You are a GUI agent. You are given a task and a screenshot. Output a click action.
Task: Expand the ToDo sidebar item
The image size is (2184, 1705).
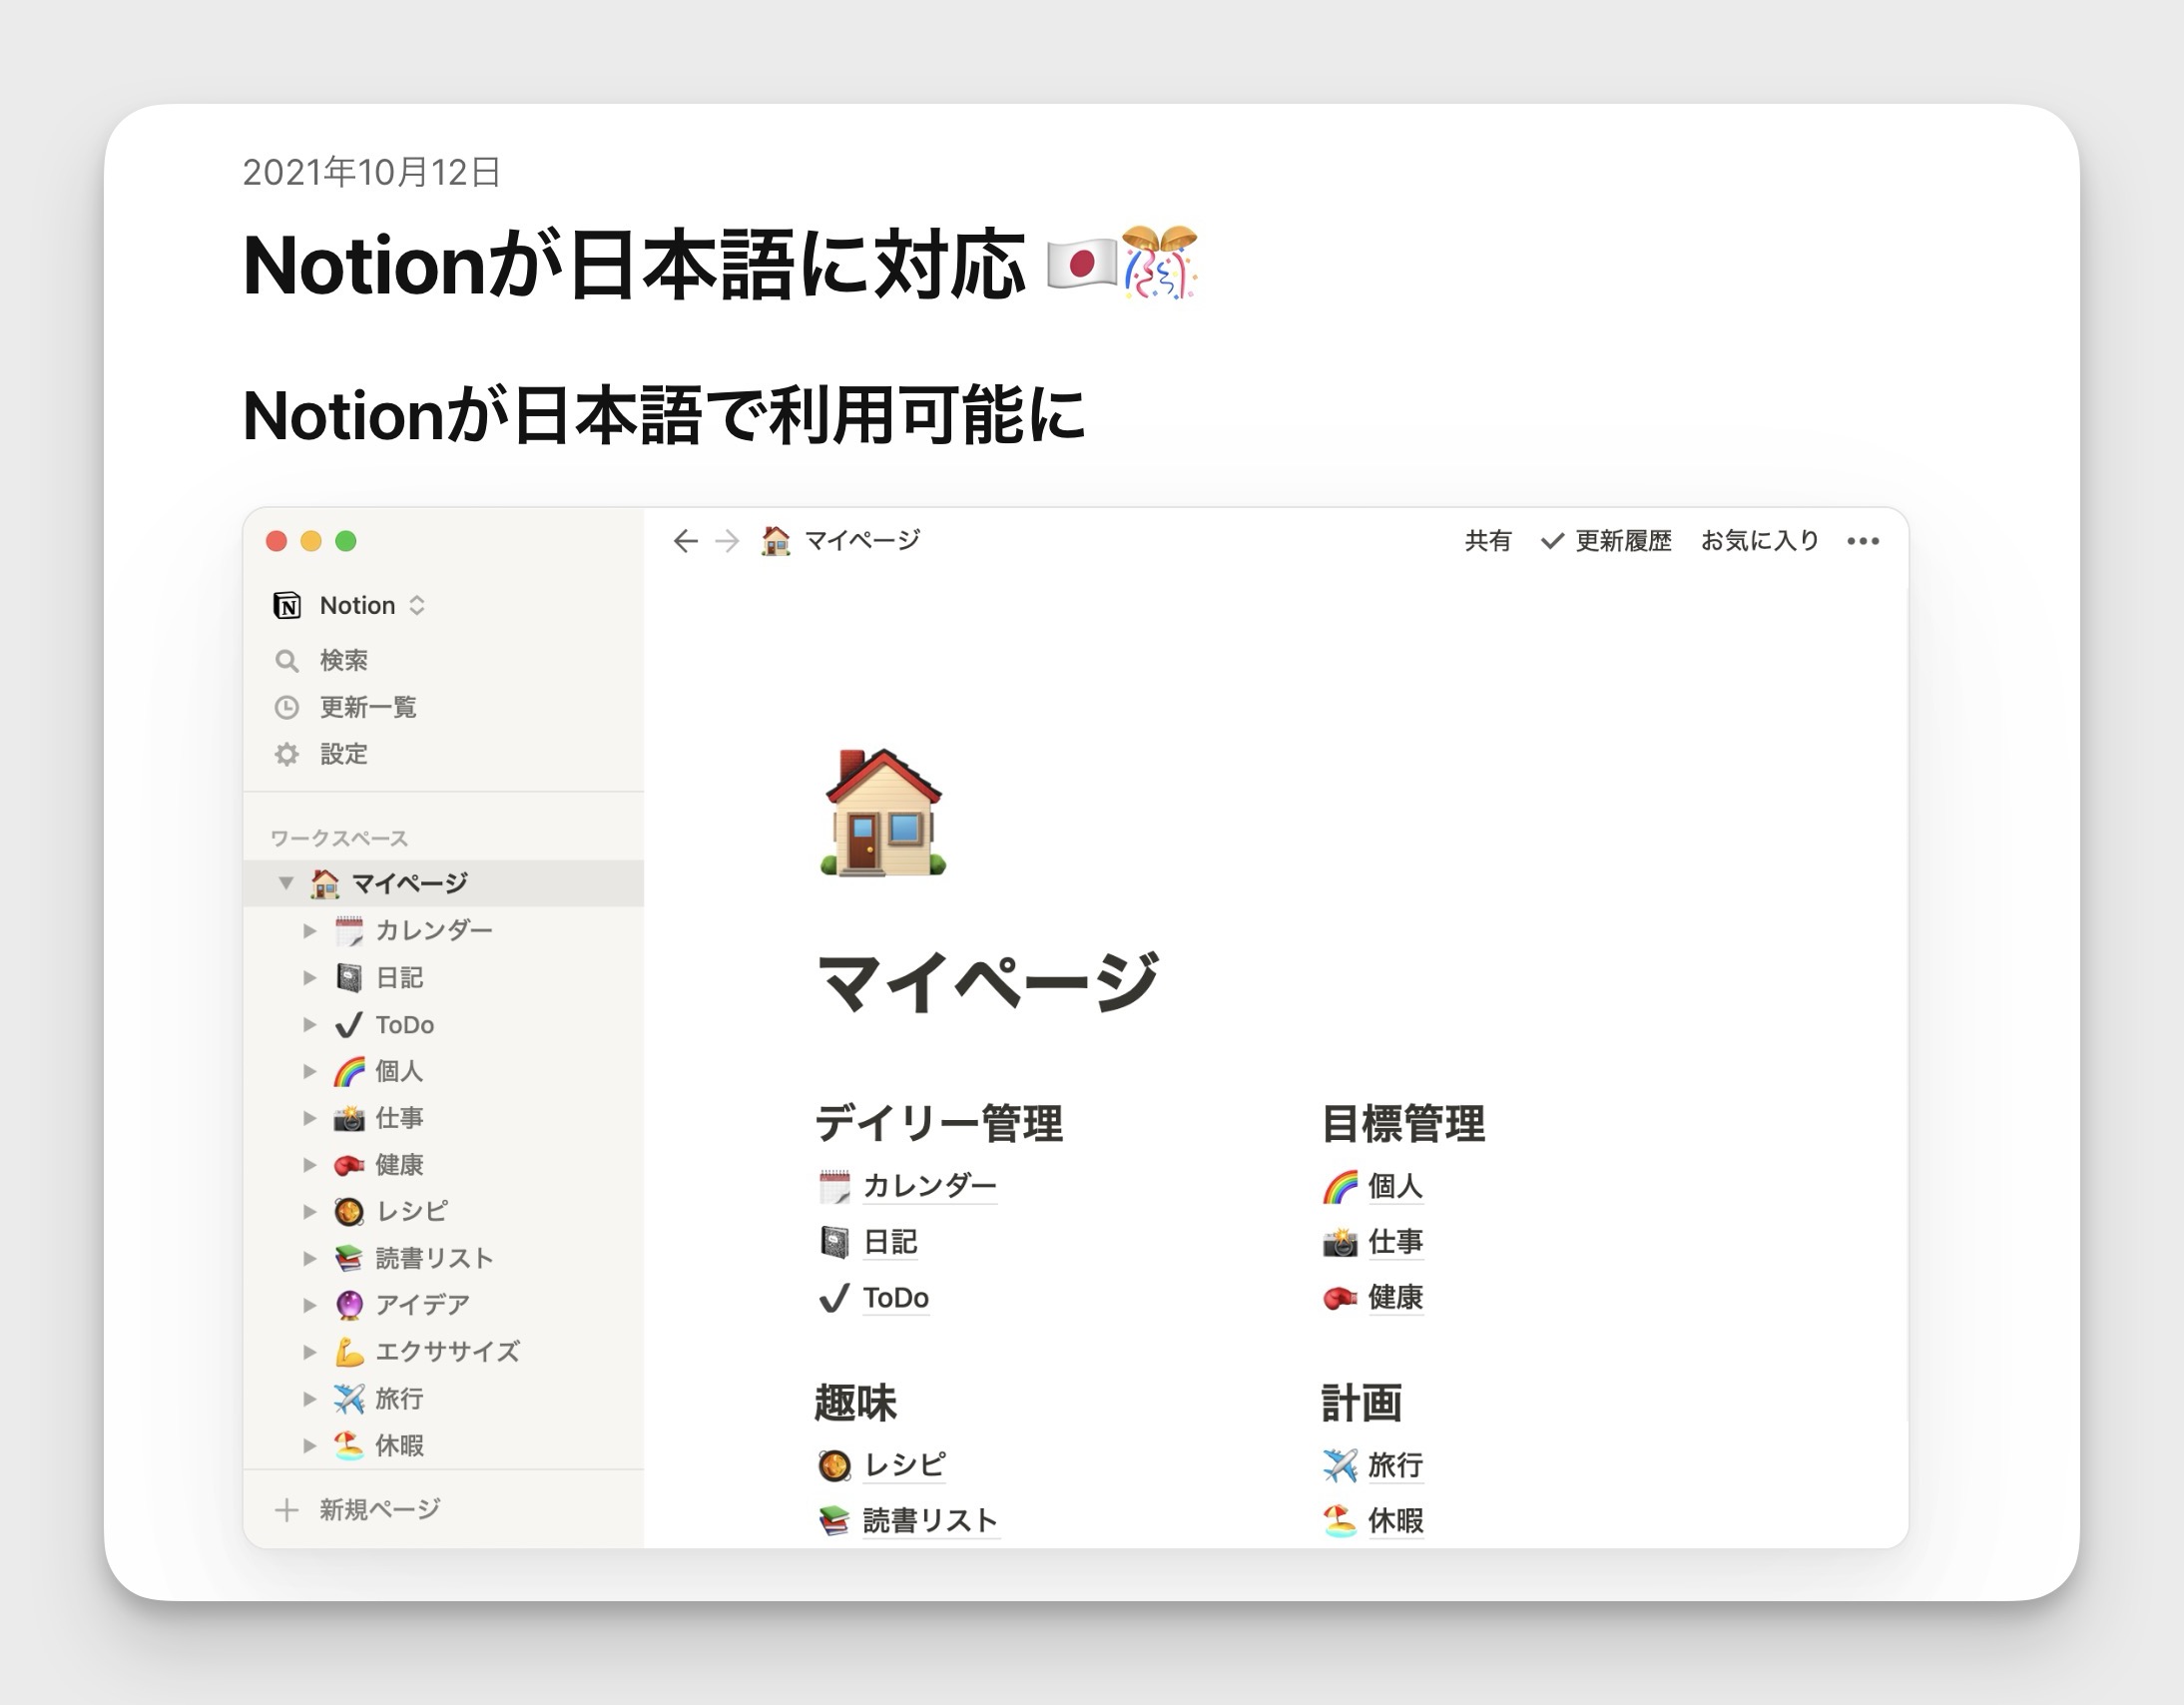coord(310,1024)
